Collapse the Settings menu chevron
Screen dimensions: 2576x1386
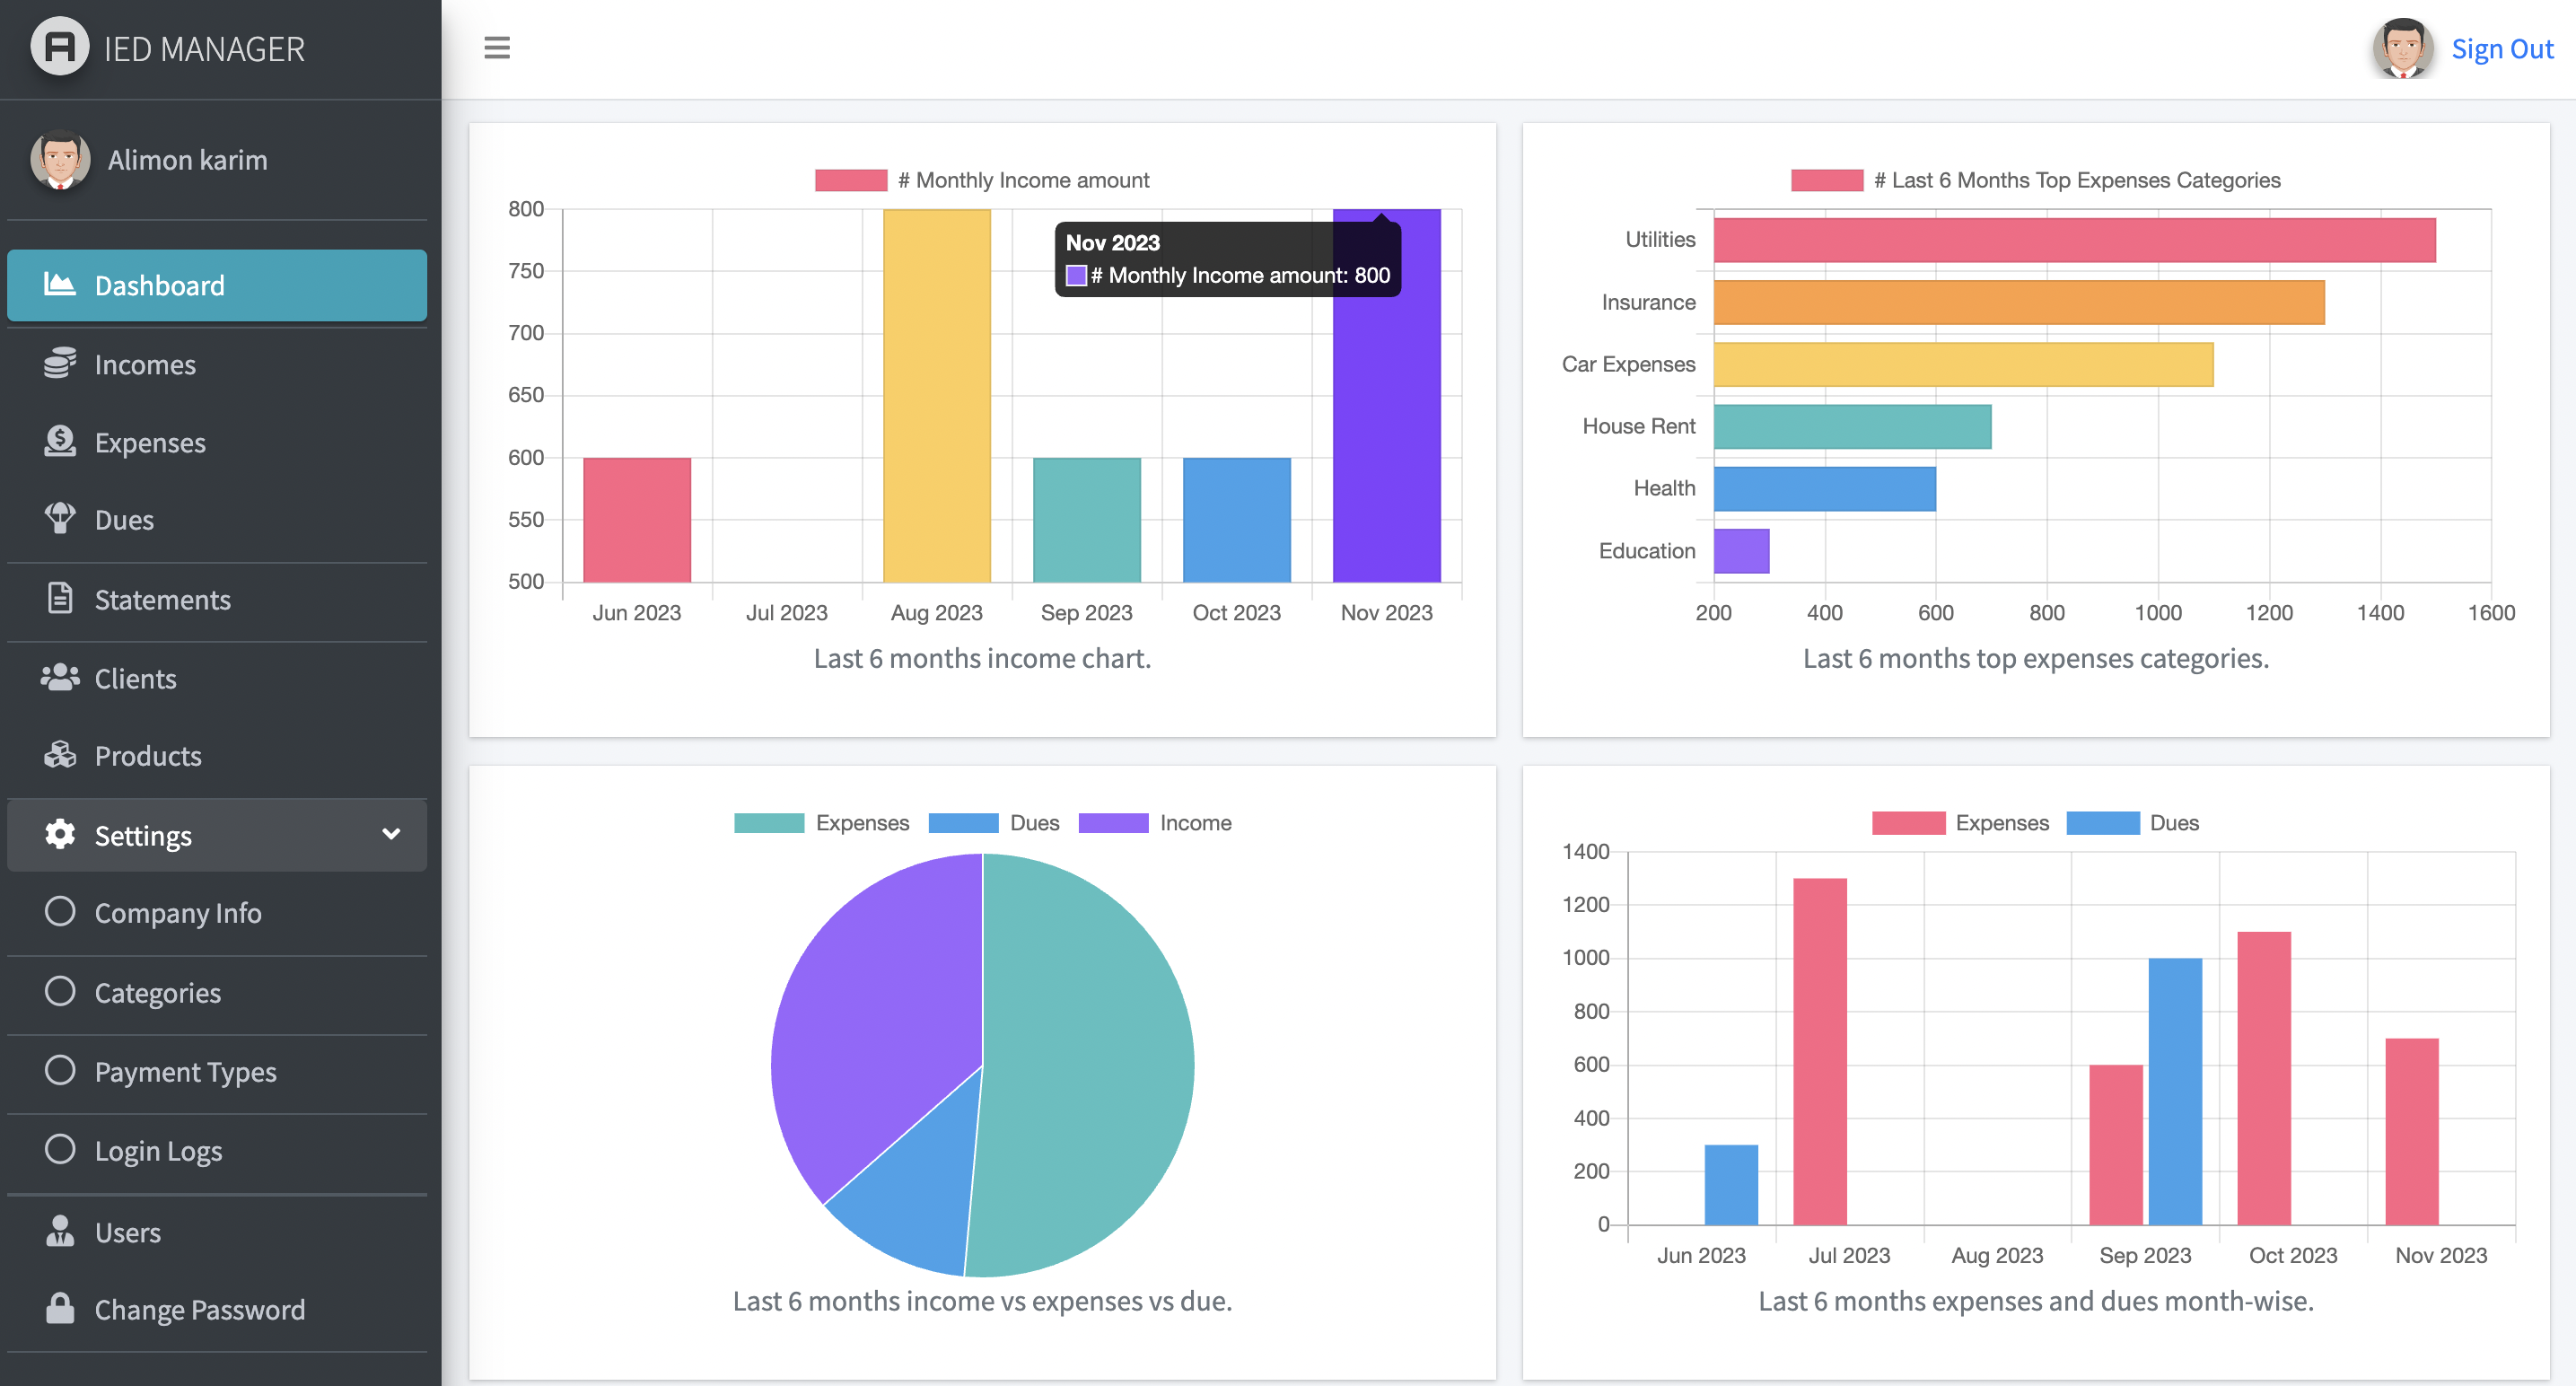tap(391, 834)
